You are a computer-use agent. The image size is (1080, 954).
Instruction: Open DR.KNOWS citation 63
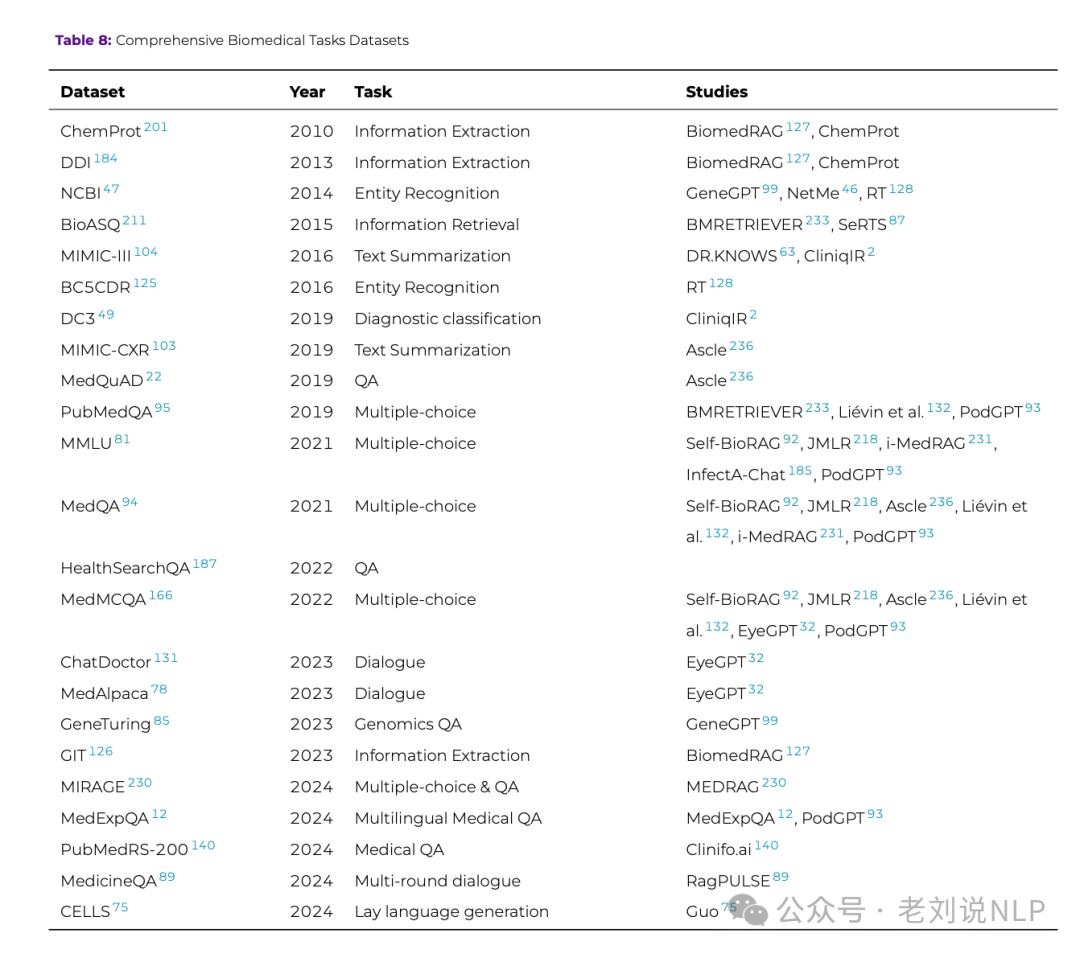[x=787, y=251]
